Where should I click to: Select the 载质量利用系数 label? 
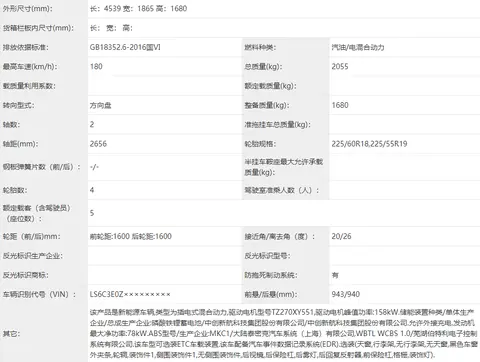29,86
